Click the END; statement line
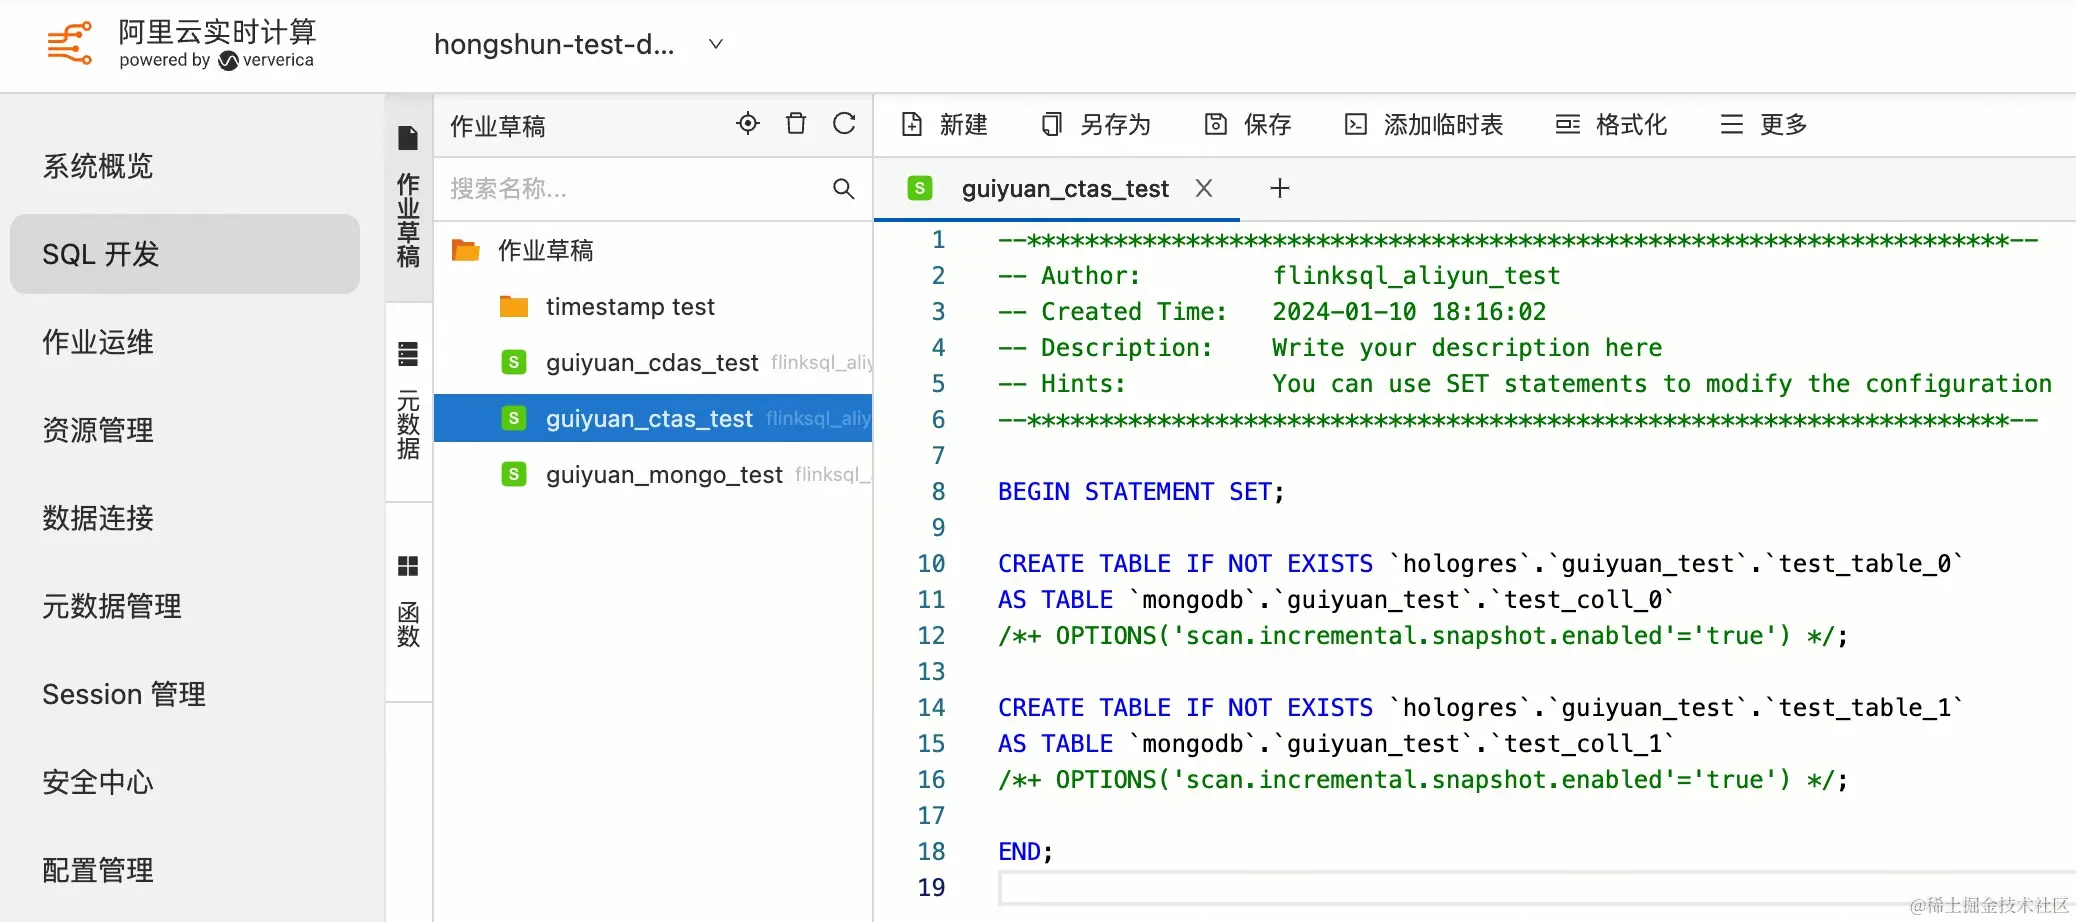The width and height of the screenshot is (2076, 922). point(1025,852)
